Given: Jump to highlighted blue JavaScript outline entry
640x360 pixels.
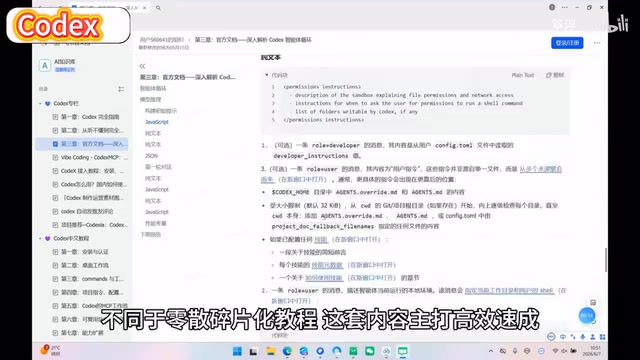Looking at the screenshot, I should pos(157,122).
